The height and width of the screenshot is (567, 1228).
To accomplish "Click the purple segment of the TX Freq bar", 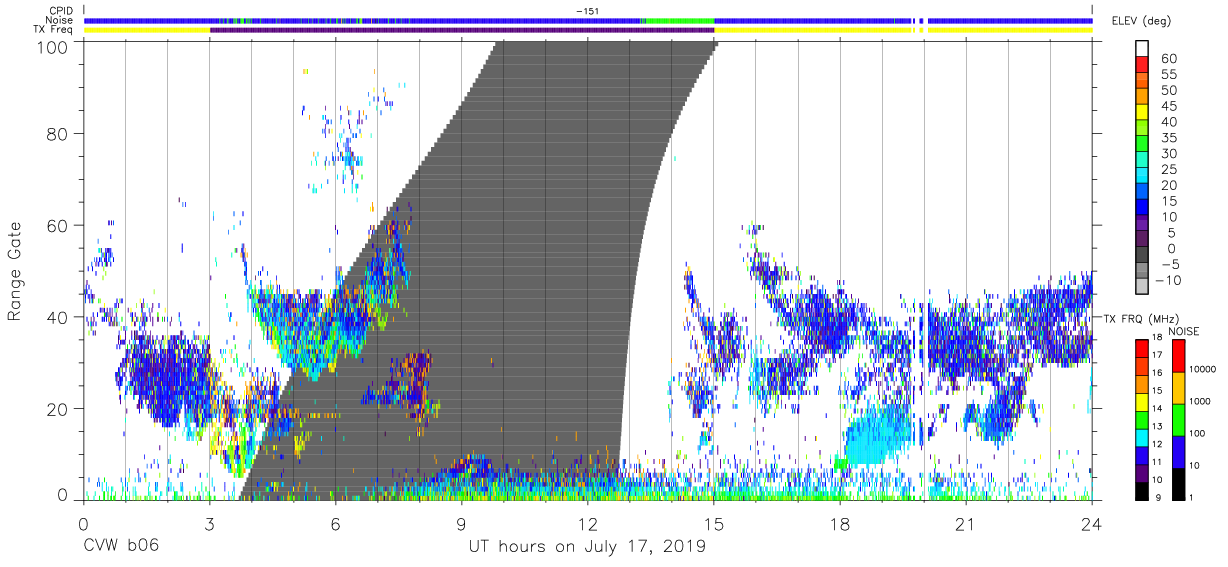I will click(x=462, y=30).
